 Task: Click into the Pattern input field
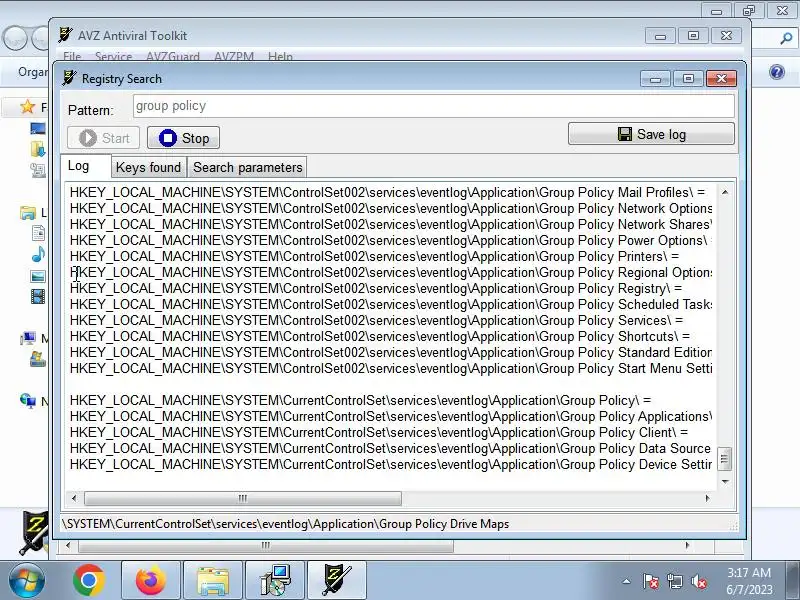click(x=434, y=106)
